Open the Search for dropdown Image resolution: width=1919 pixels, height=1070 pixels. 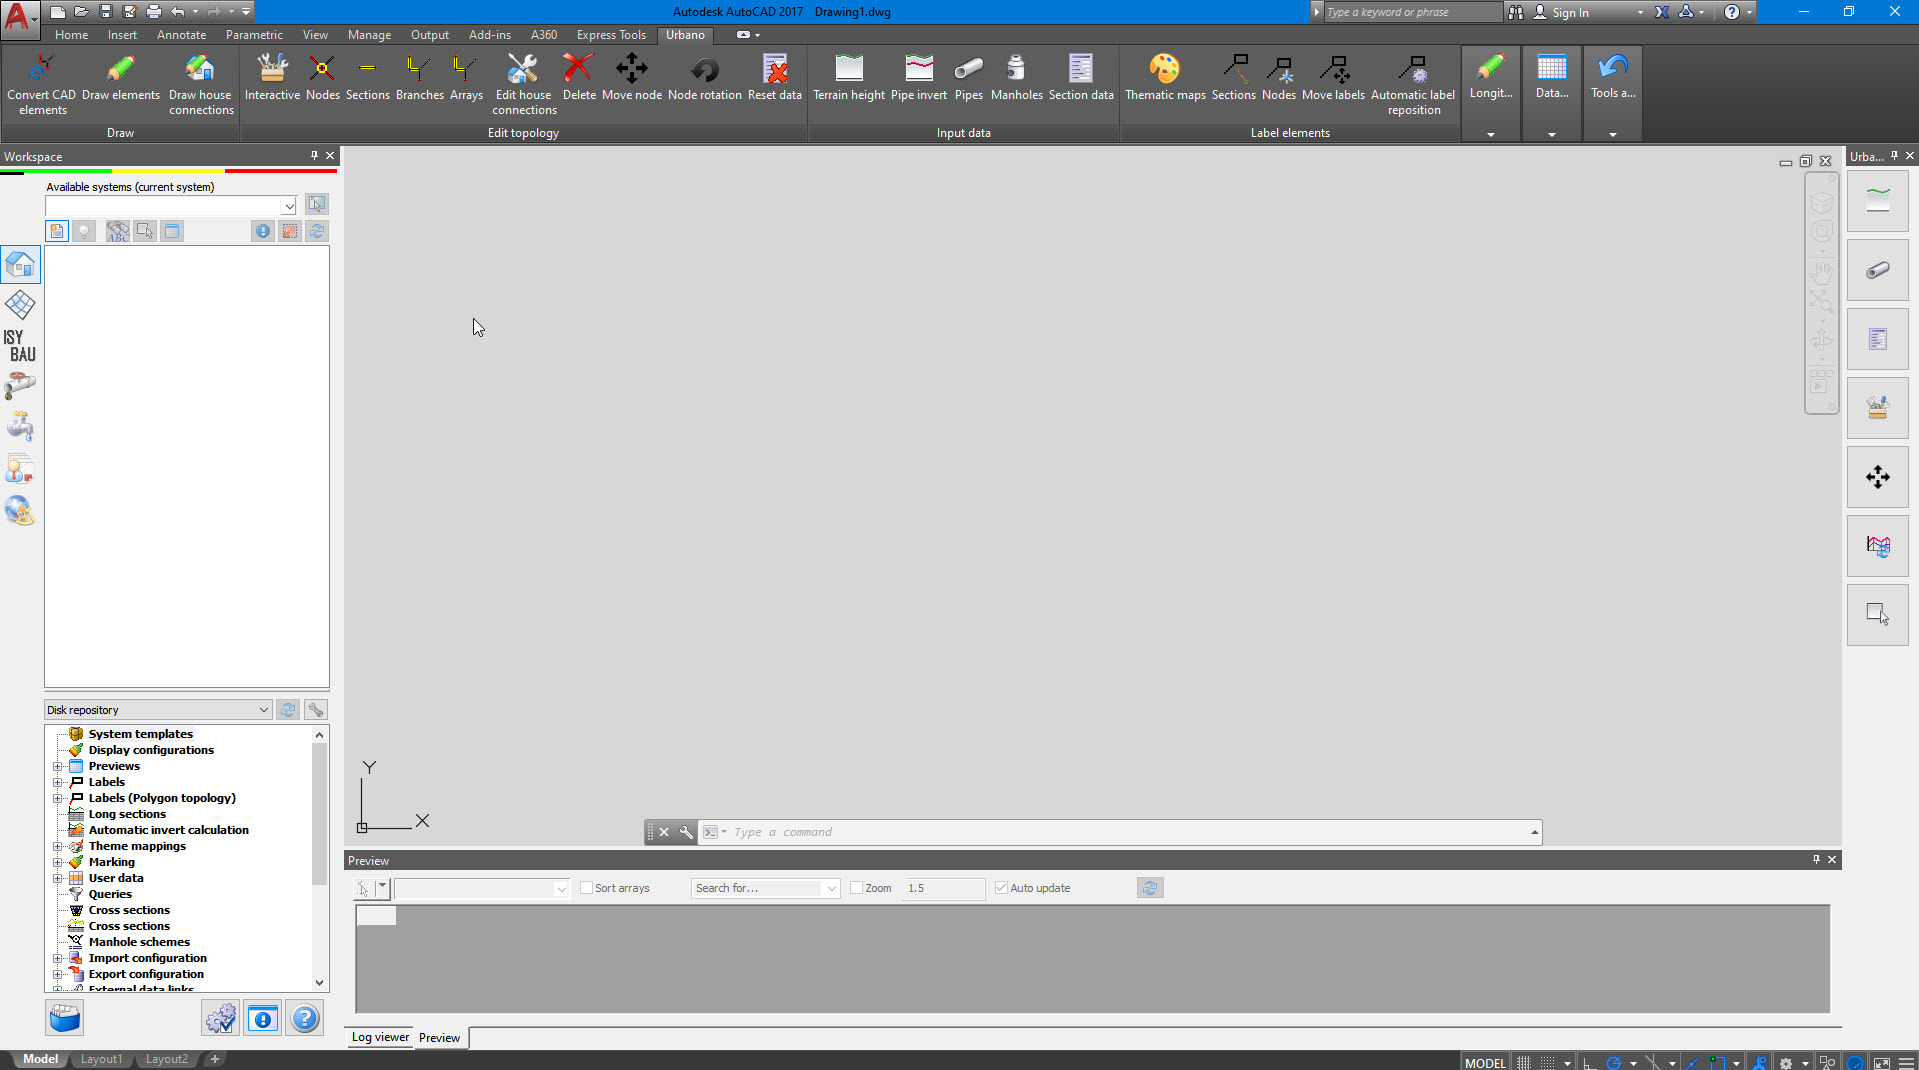(x=831, y=888)
